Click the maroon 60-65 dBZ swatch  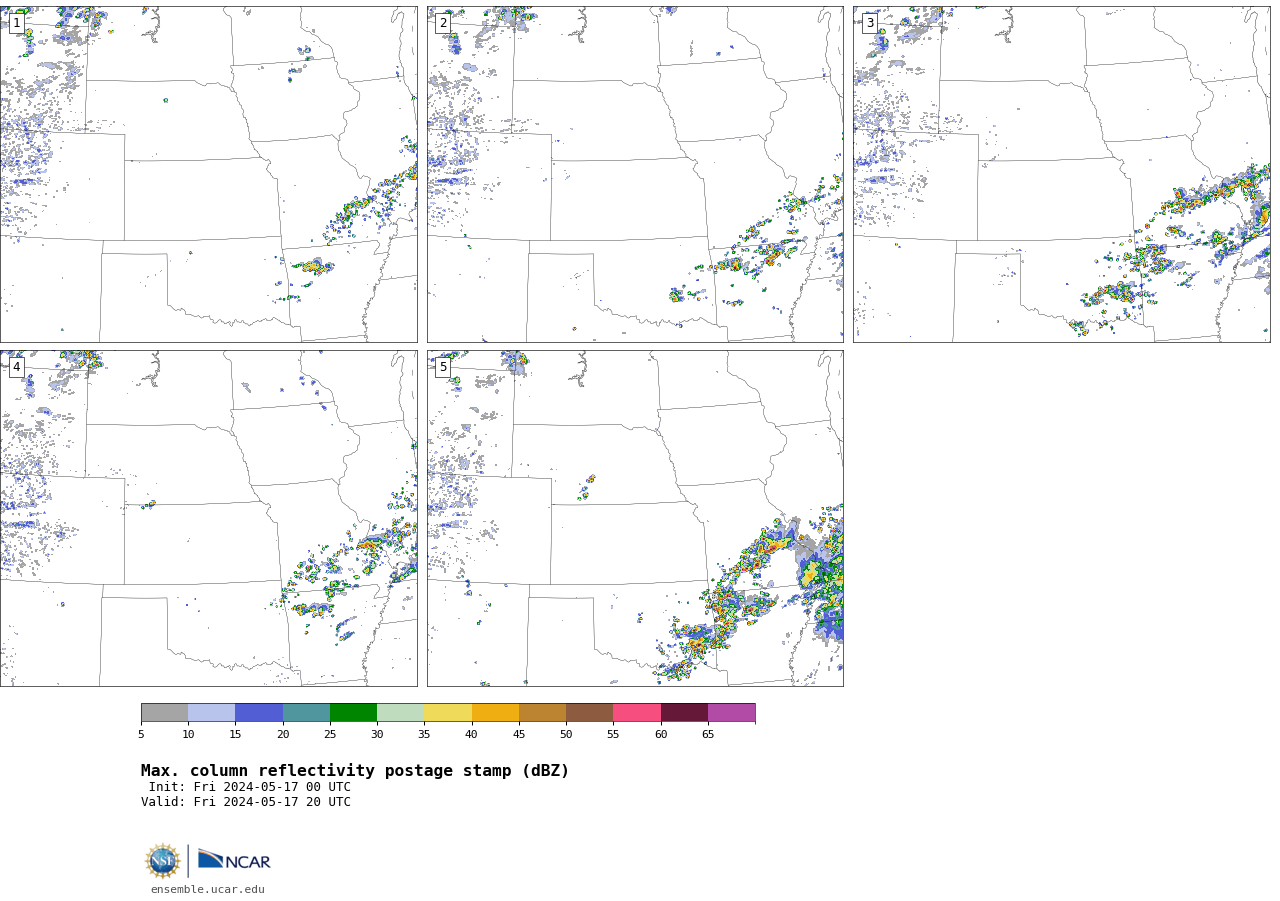click(684, 713)
